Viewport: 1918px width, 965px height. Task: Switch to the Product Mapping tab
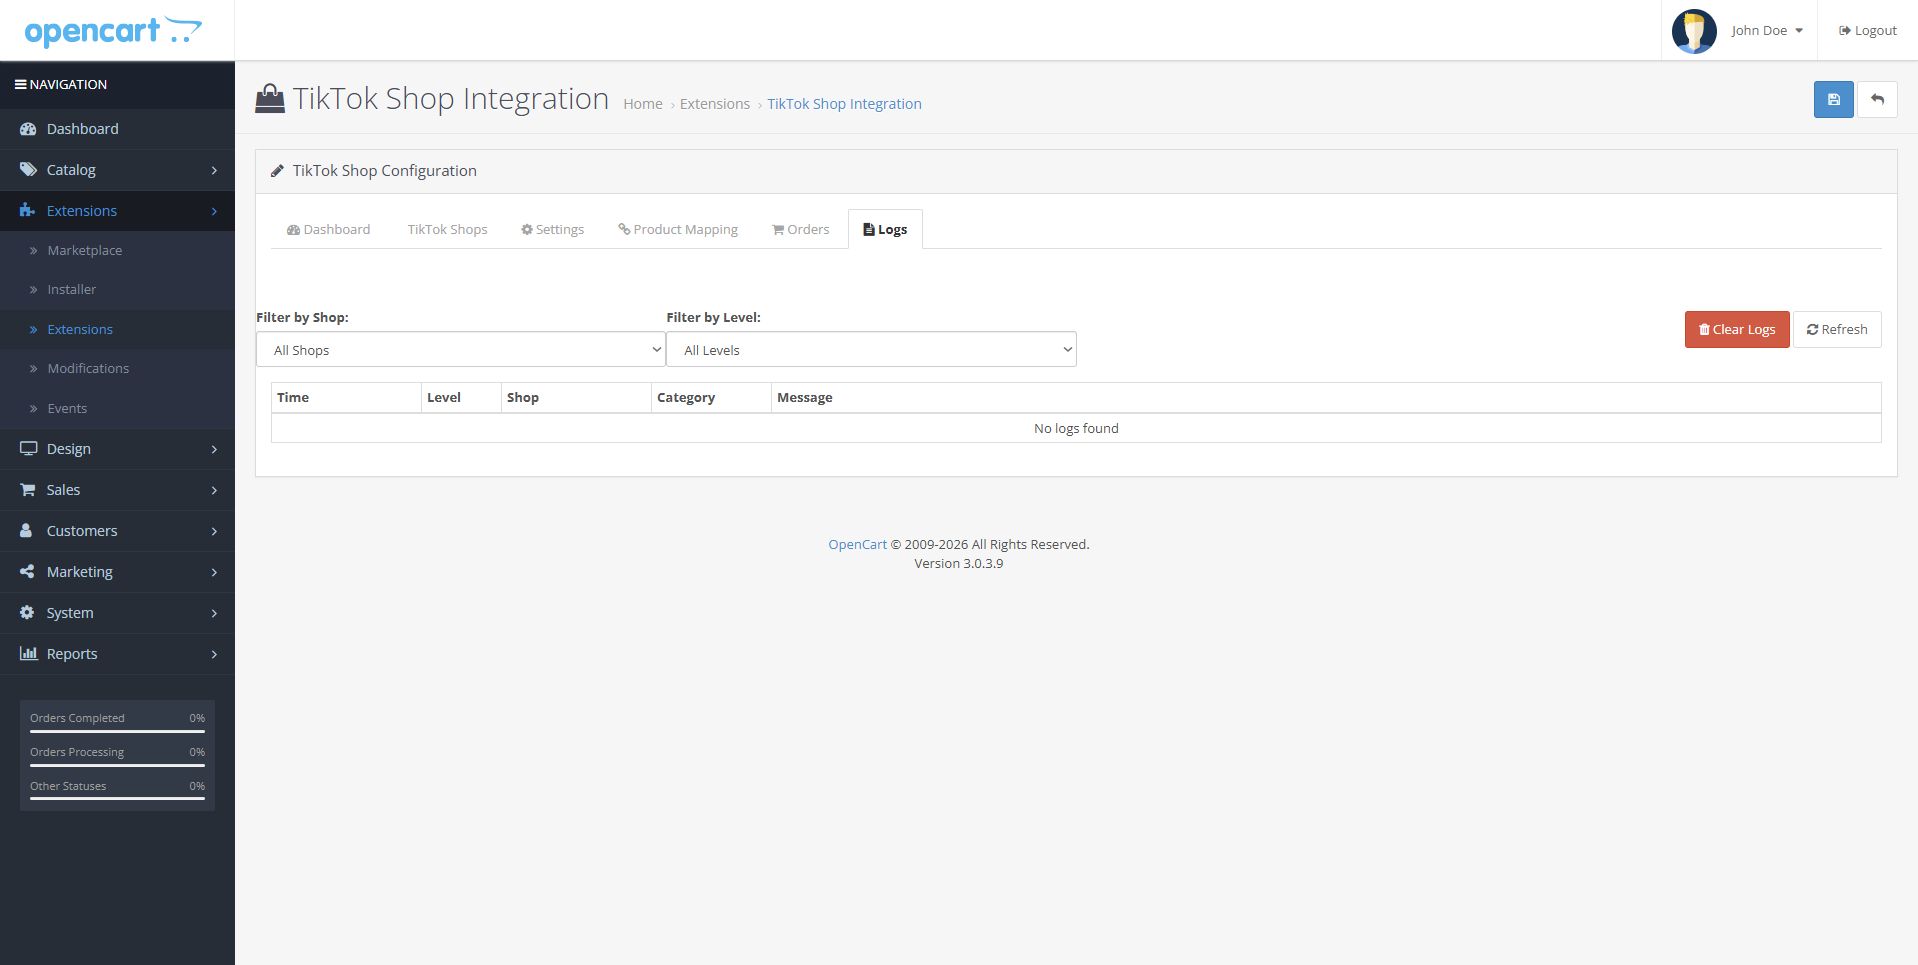tap(678, 230)
